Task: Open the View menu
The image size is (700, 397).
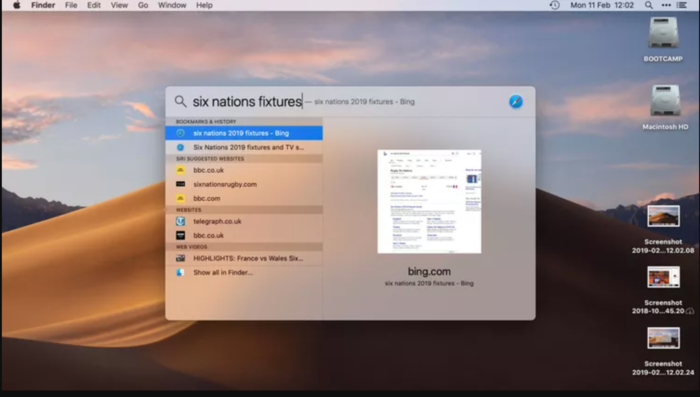Action: [119, 5]
